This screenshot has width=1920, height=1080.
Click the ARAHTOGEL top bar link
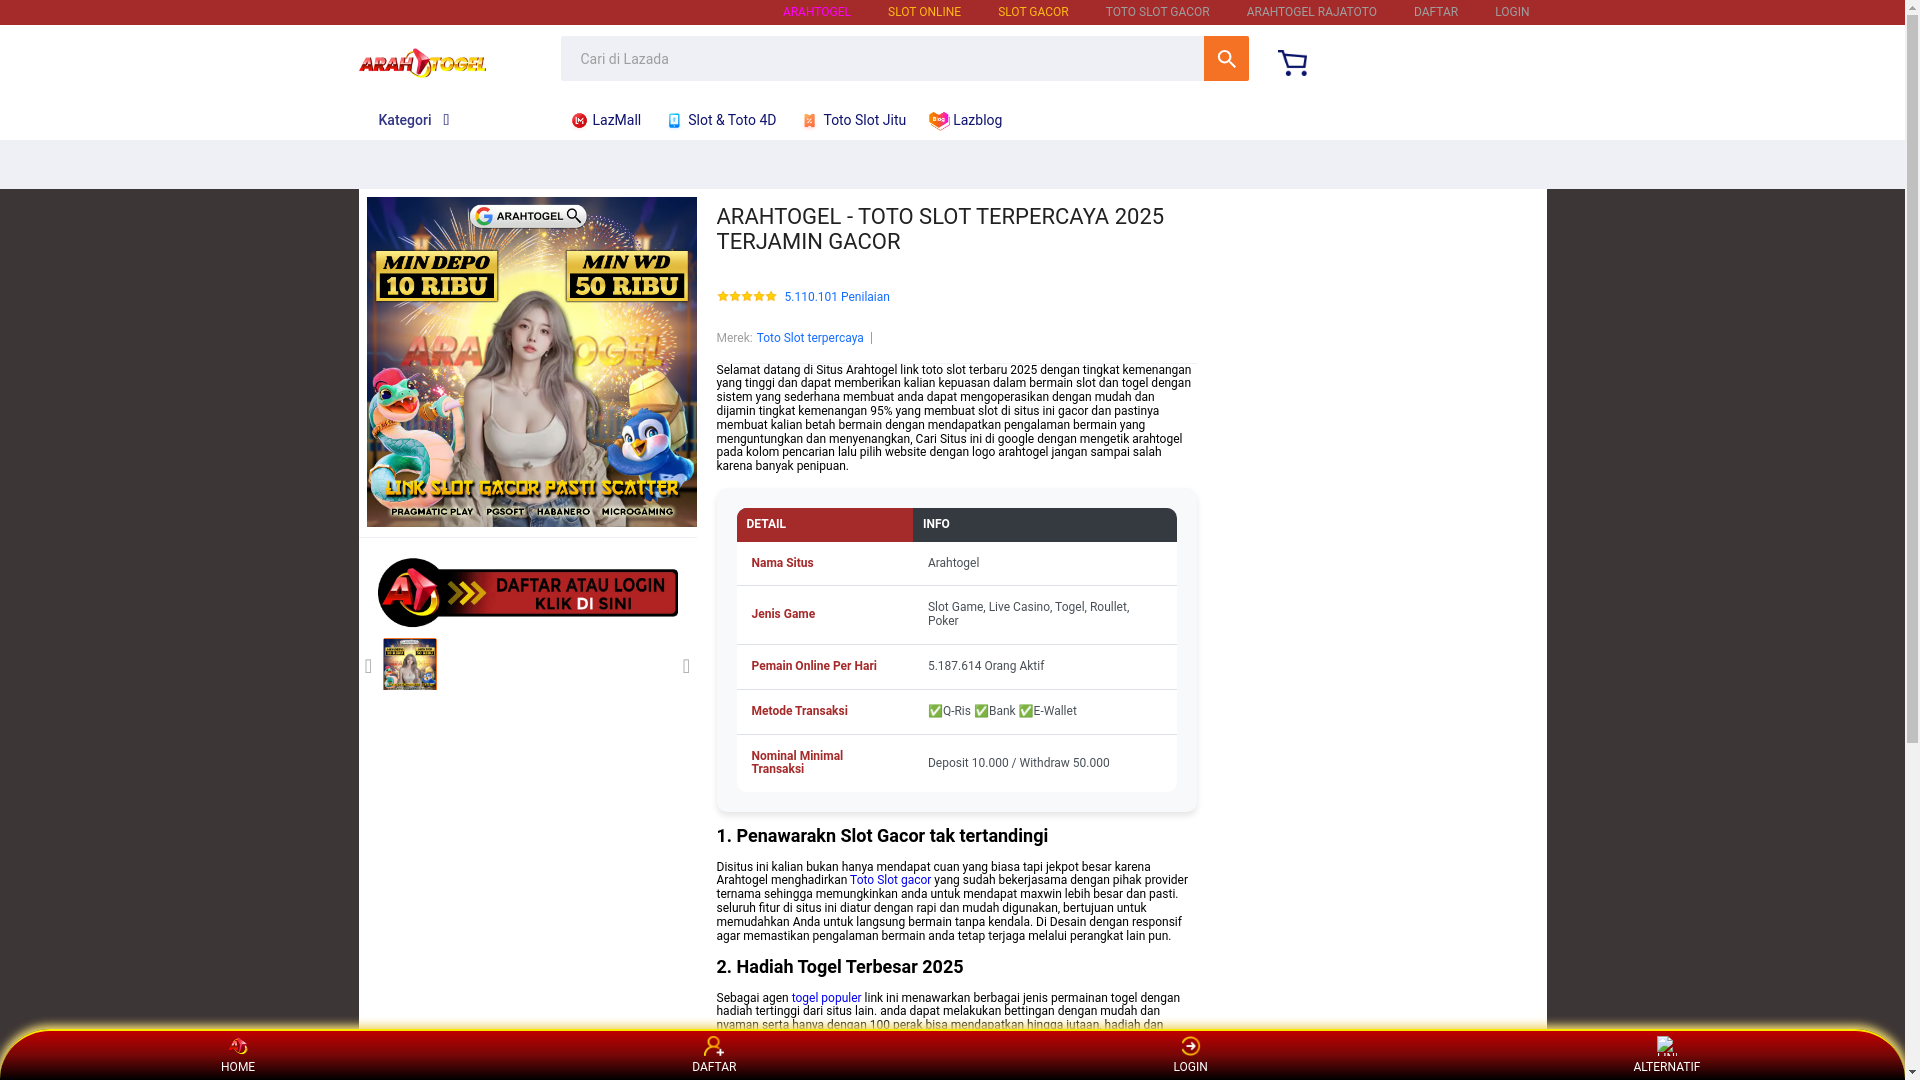click(816, 12)
